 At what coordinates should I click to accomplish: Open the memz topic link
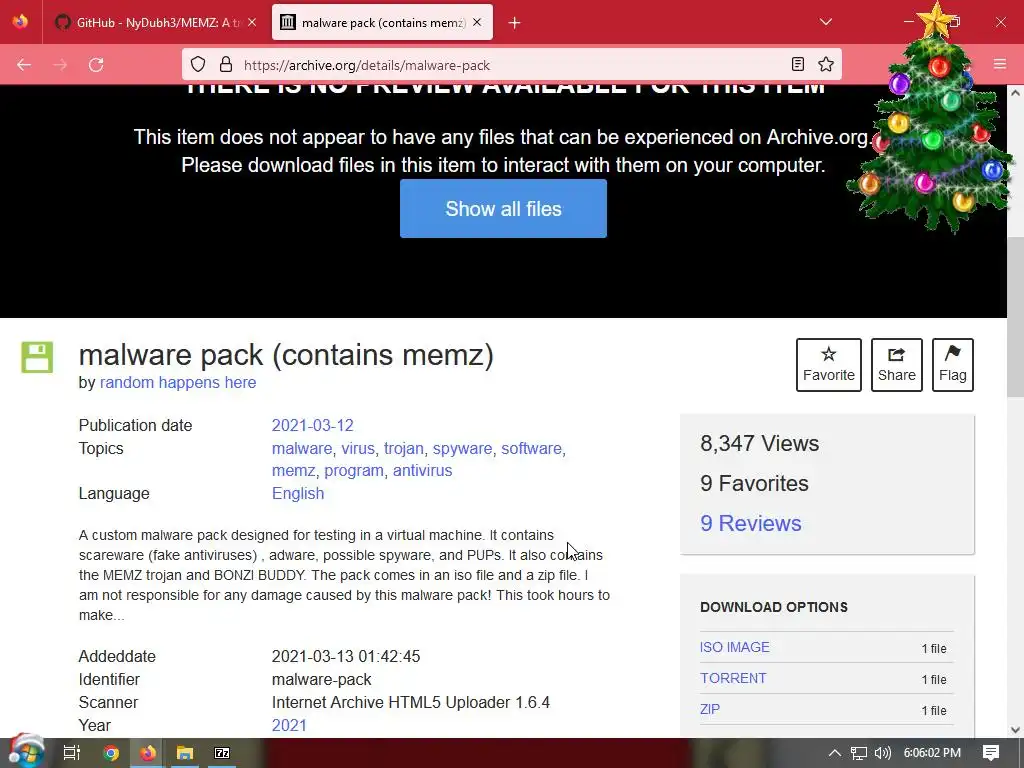(293, 470)
